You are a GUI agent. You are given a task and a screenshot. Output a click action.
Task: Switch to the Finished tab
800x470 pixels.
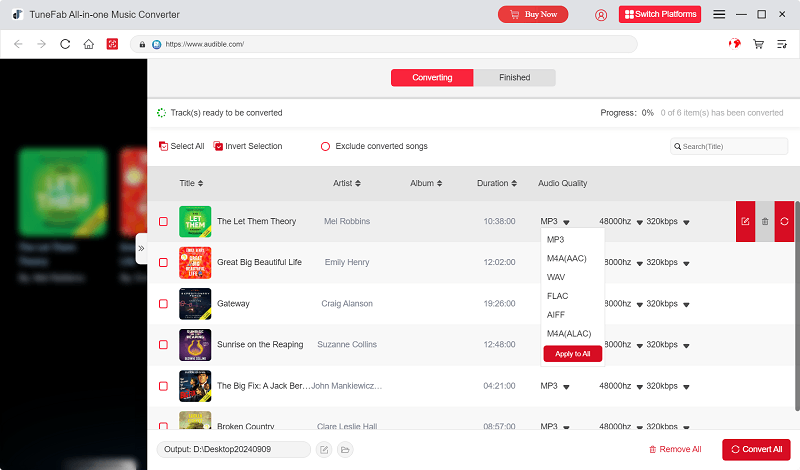(514, 78)
